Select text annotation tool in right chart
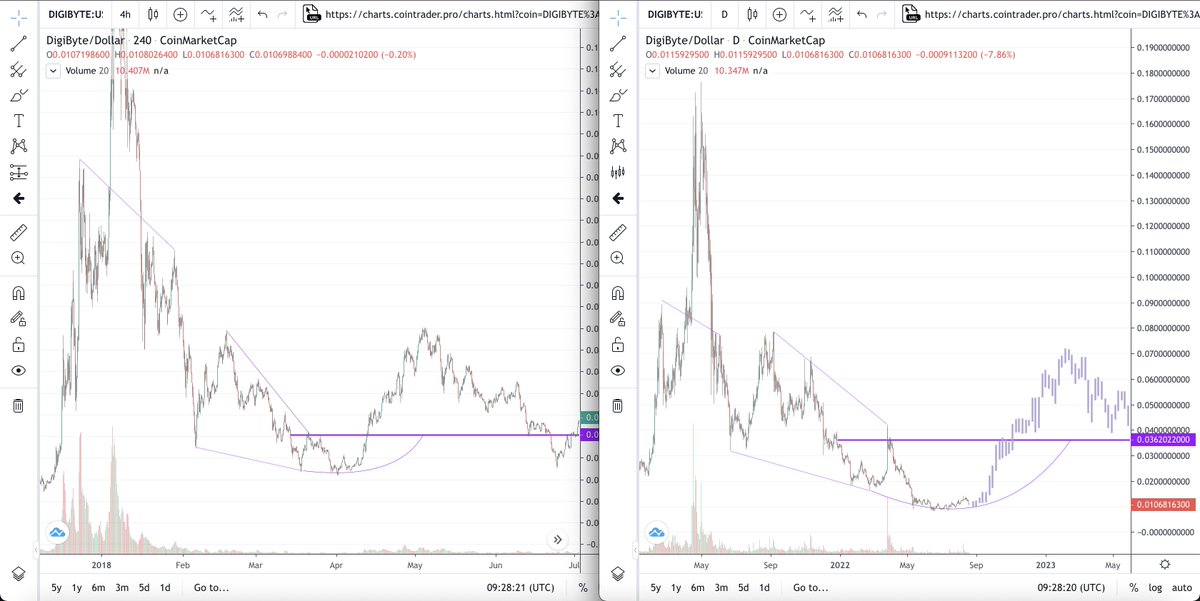 click(618, 121)
